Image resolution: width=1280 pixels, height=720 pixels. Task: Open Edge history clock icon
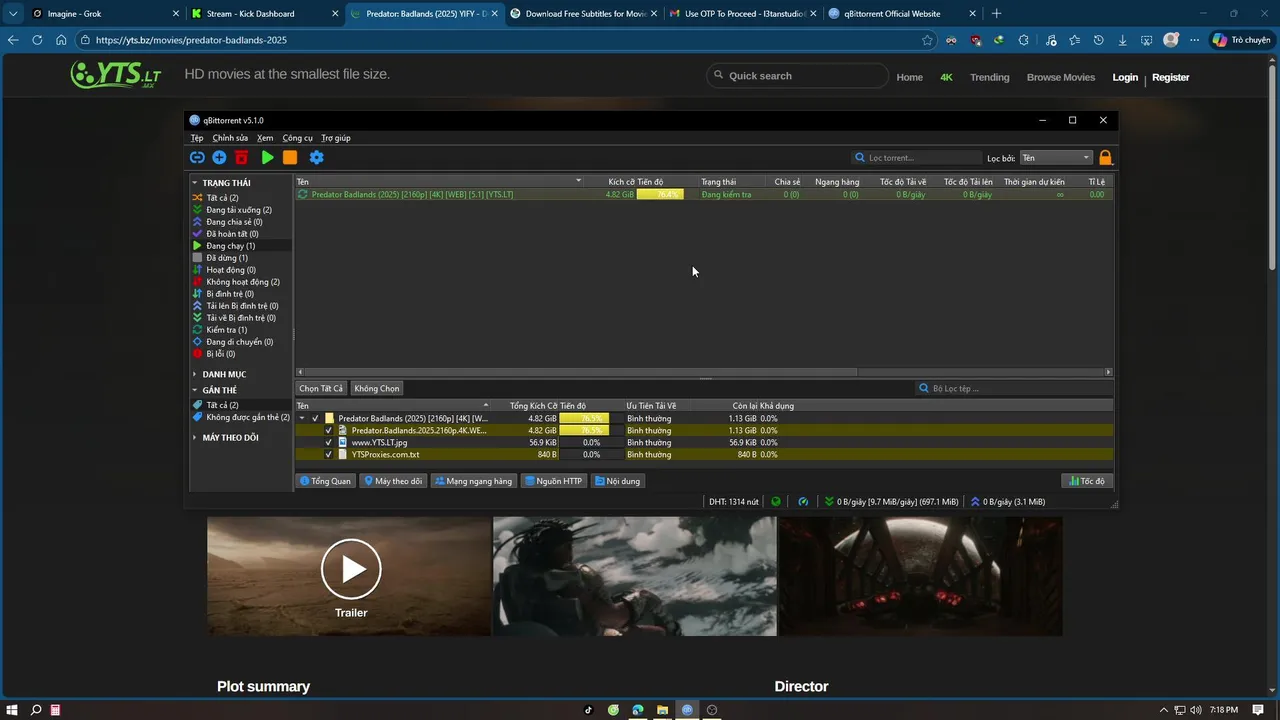point(1098,40)
